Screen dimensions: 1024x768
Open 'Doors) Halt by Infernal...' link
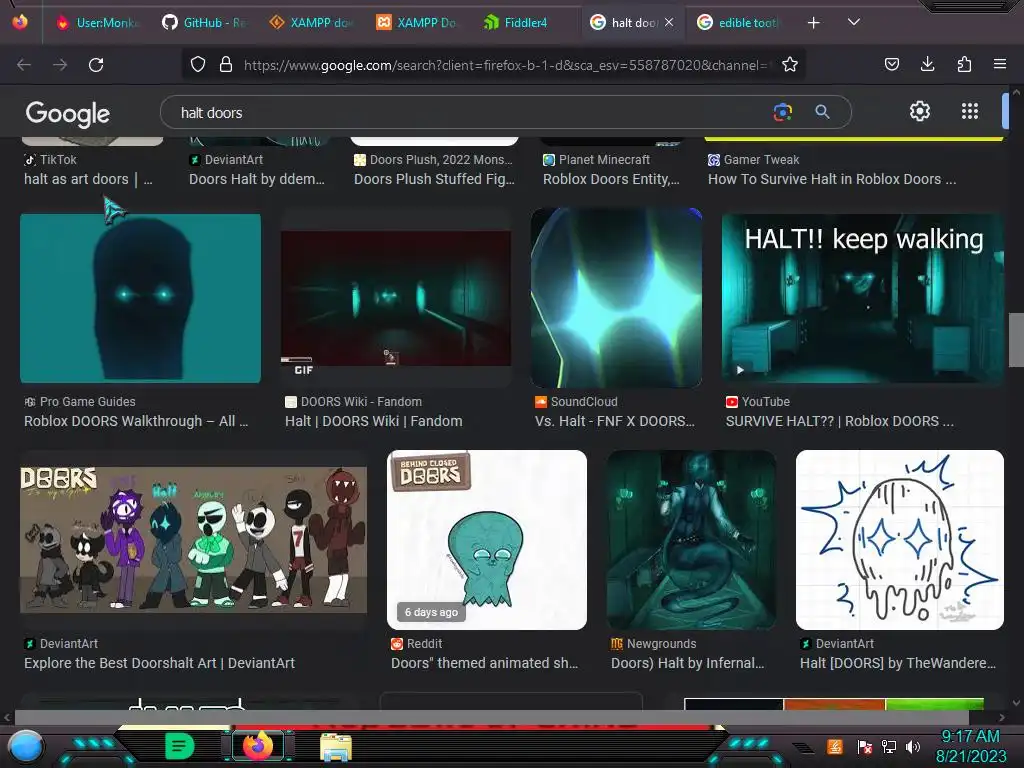(688, 663)
